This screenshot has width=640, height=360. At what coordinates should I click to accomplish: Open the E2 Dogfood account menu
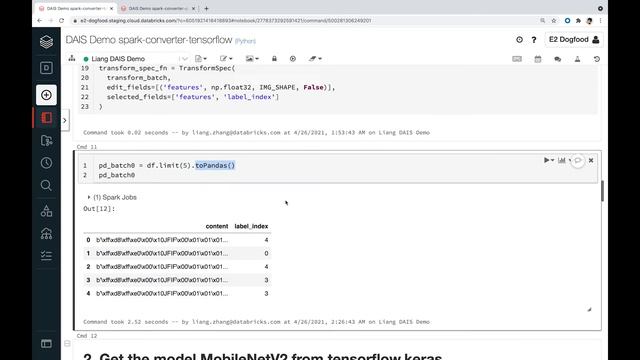[574, 40]
